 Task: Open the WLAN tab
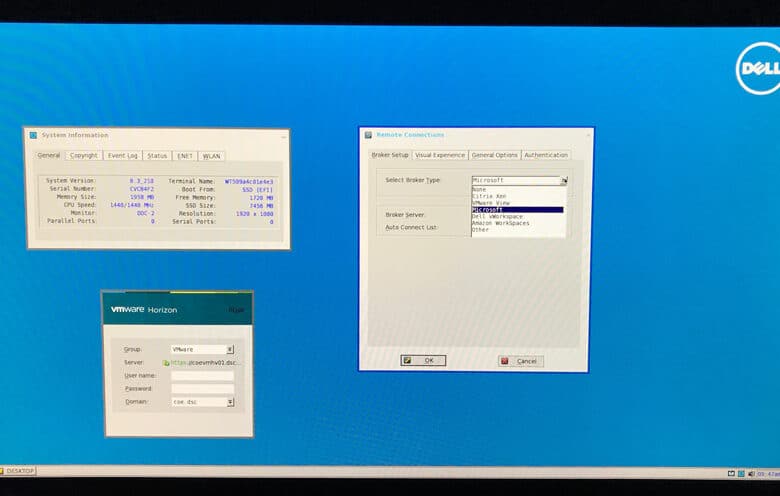pos(211,156)
